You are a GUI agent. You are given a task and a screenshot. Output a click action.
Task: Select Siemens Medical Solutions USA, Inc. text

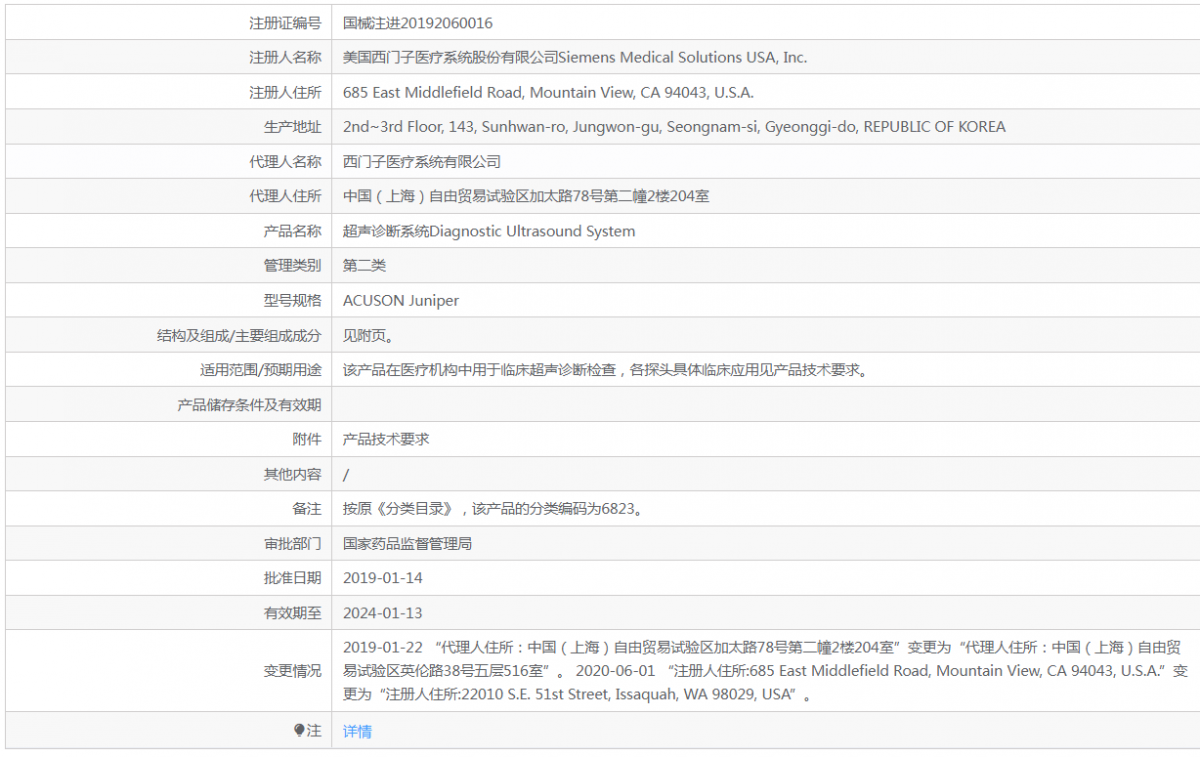682,58
